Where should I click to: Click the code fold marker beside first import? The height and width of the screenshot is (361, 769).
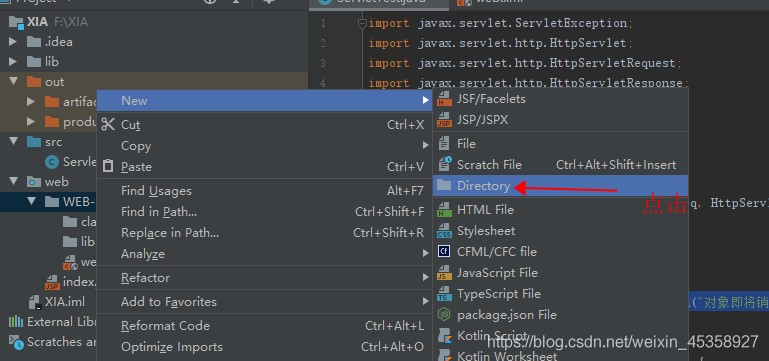[x=363, y=23]
